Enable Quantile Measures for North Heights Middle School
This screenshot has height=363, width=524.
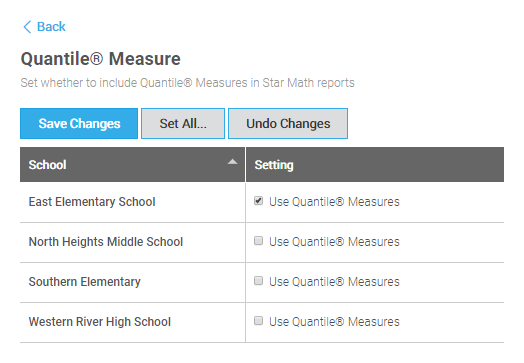[258, 241]
